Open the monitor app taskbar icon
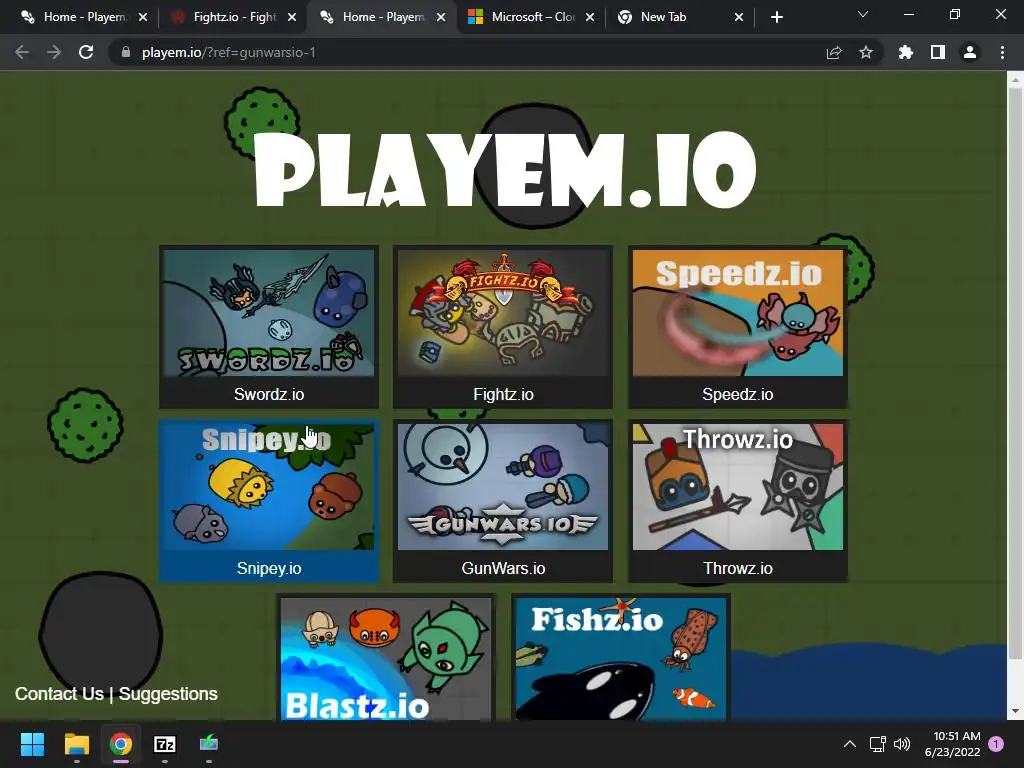 209,744
